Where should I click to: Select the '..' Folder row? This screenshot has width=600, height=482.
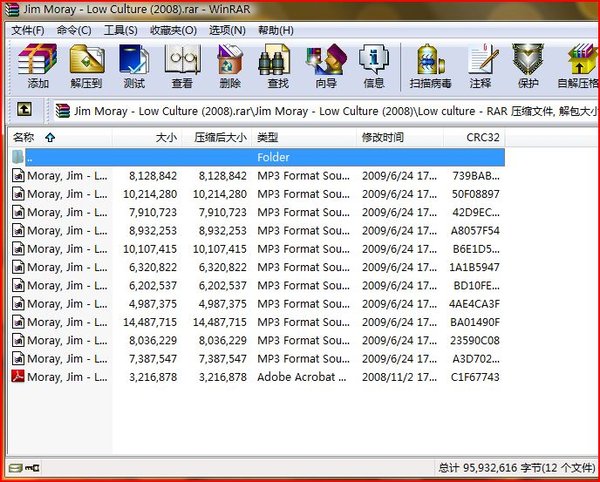pyautogui.click(x=265, y=157)
